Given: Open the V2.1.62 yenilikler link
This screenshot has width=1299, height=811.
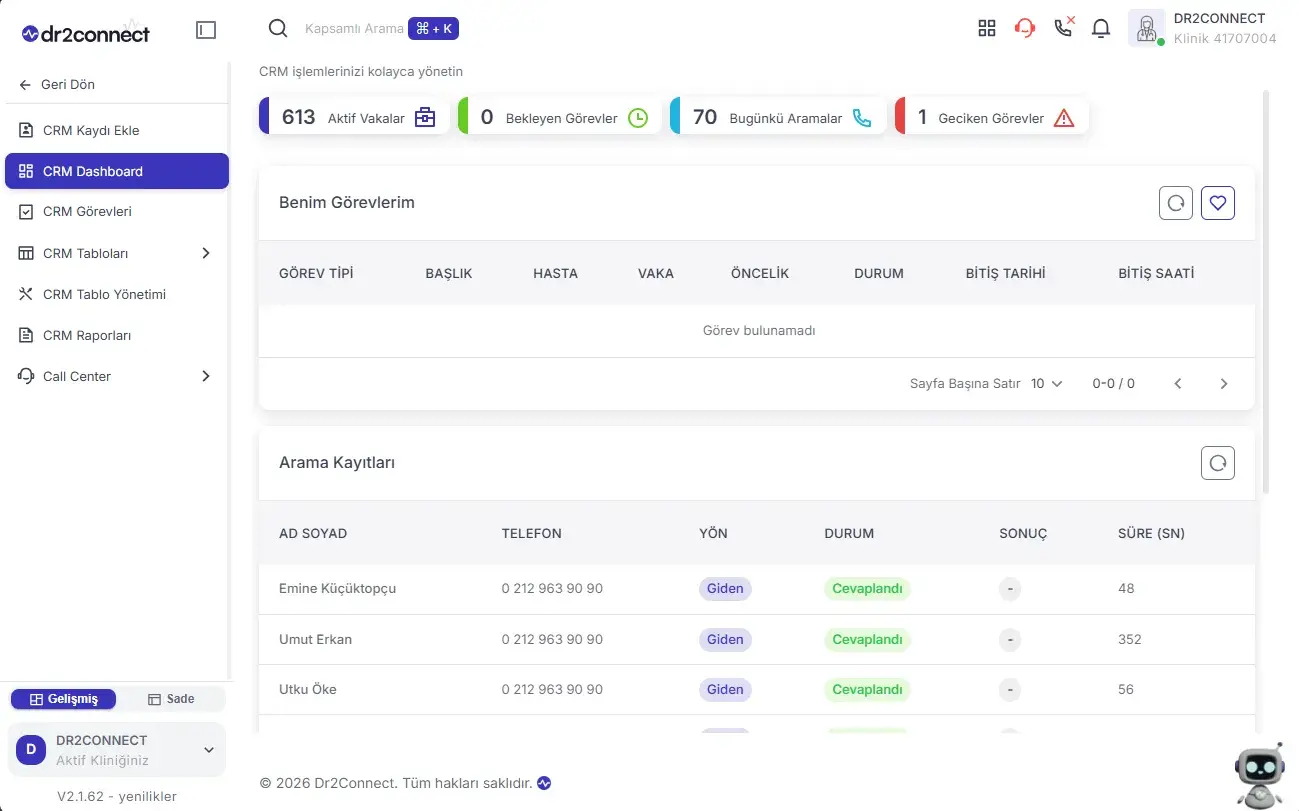Looking at the screenshot, I should [117, 796].
